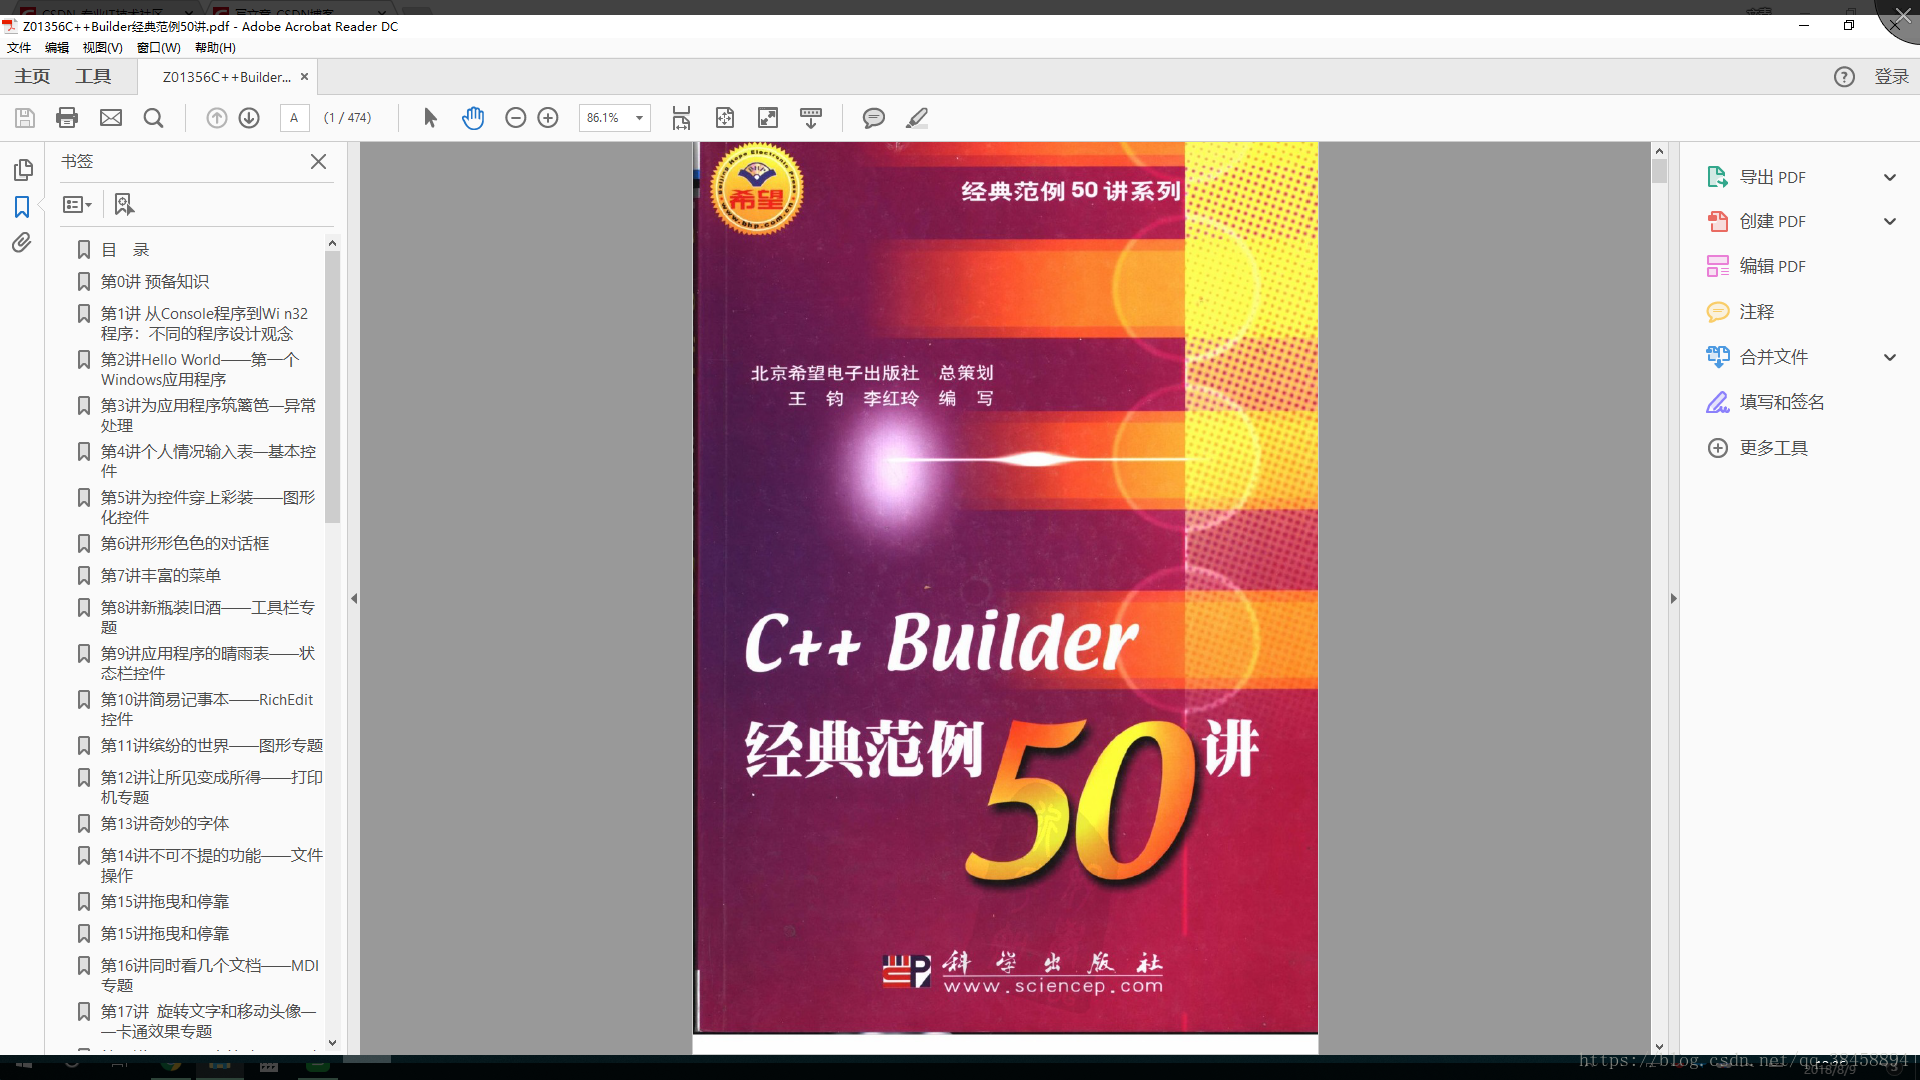The height and width of the screenshot is (1080, 1920).
Task: Select bookmark 目 录
Action: 125,250
